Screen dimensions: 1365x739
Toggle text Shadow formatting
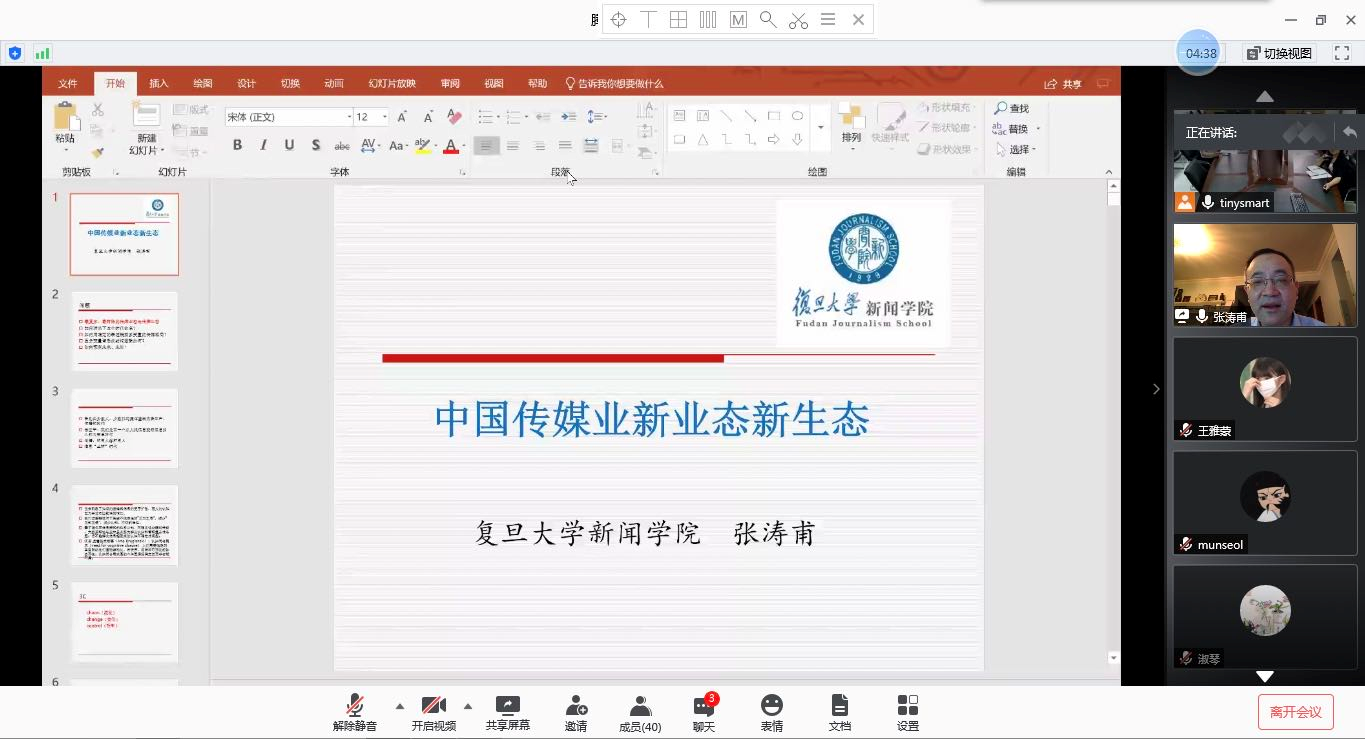pos(316,146)
